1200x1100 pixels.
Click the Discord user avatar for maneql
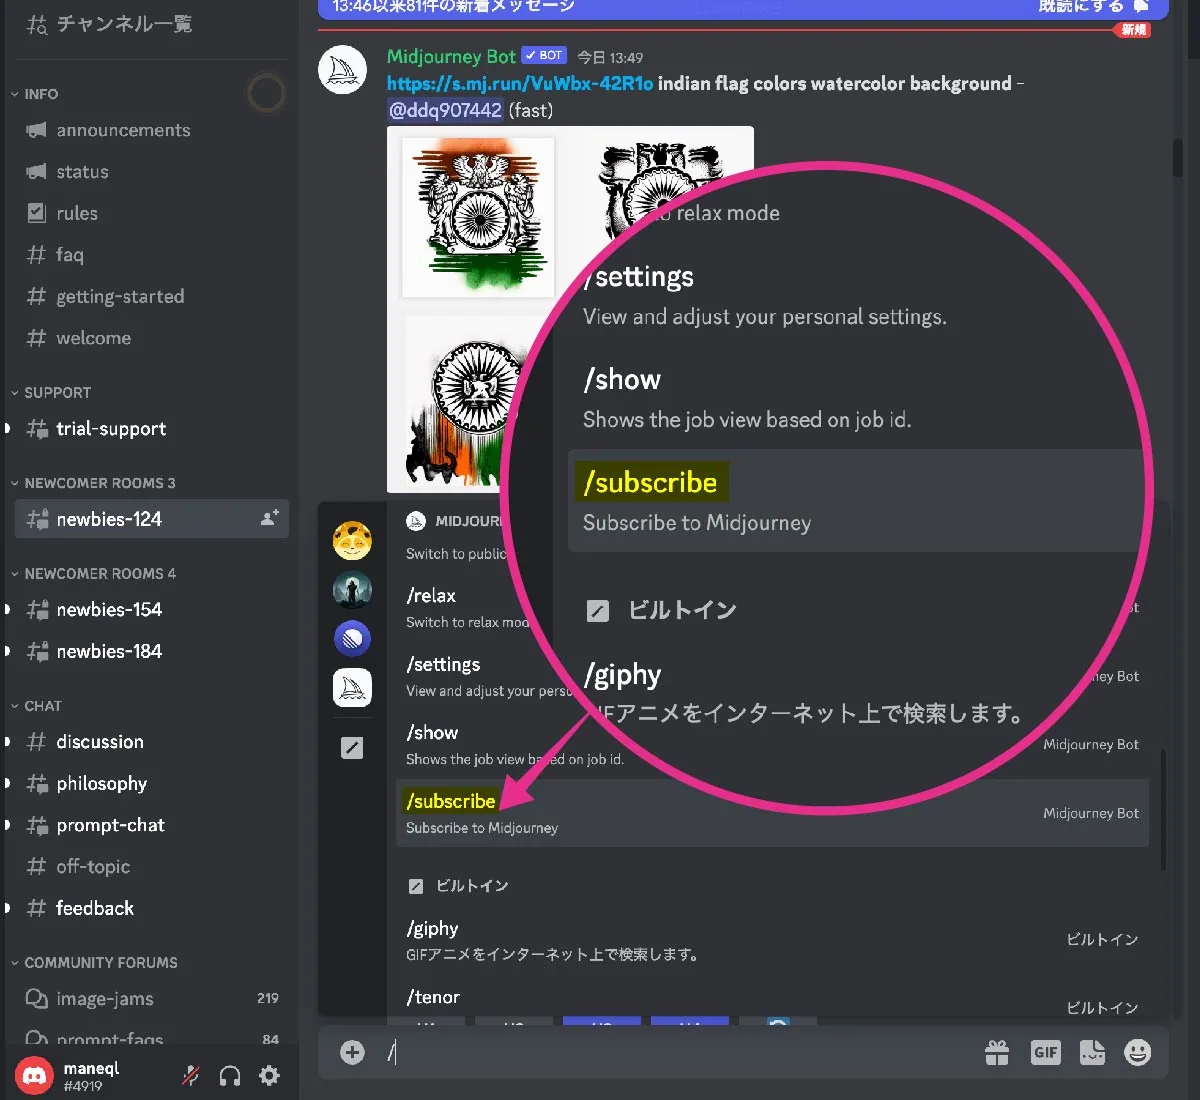35,1076
